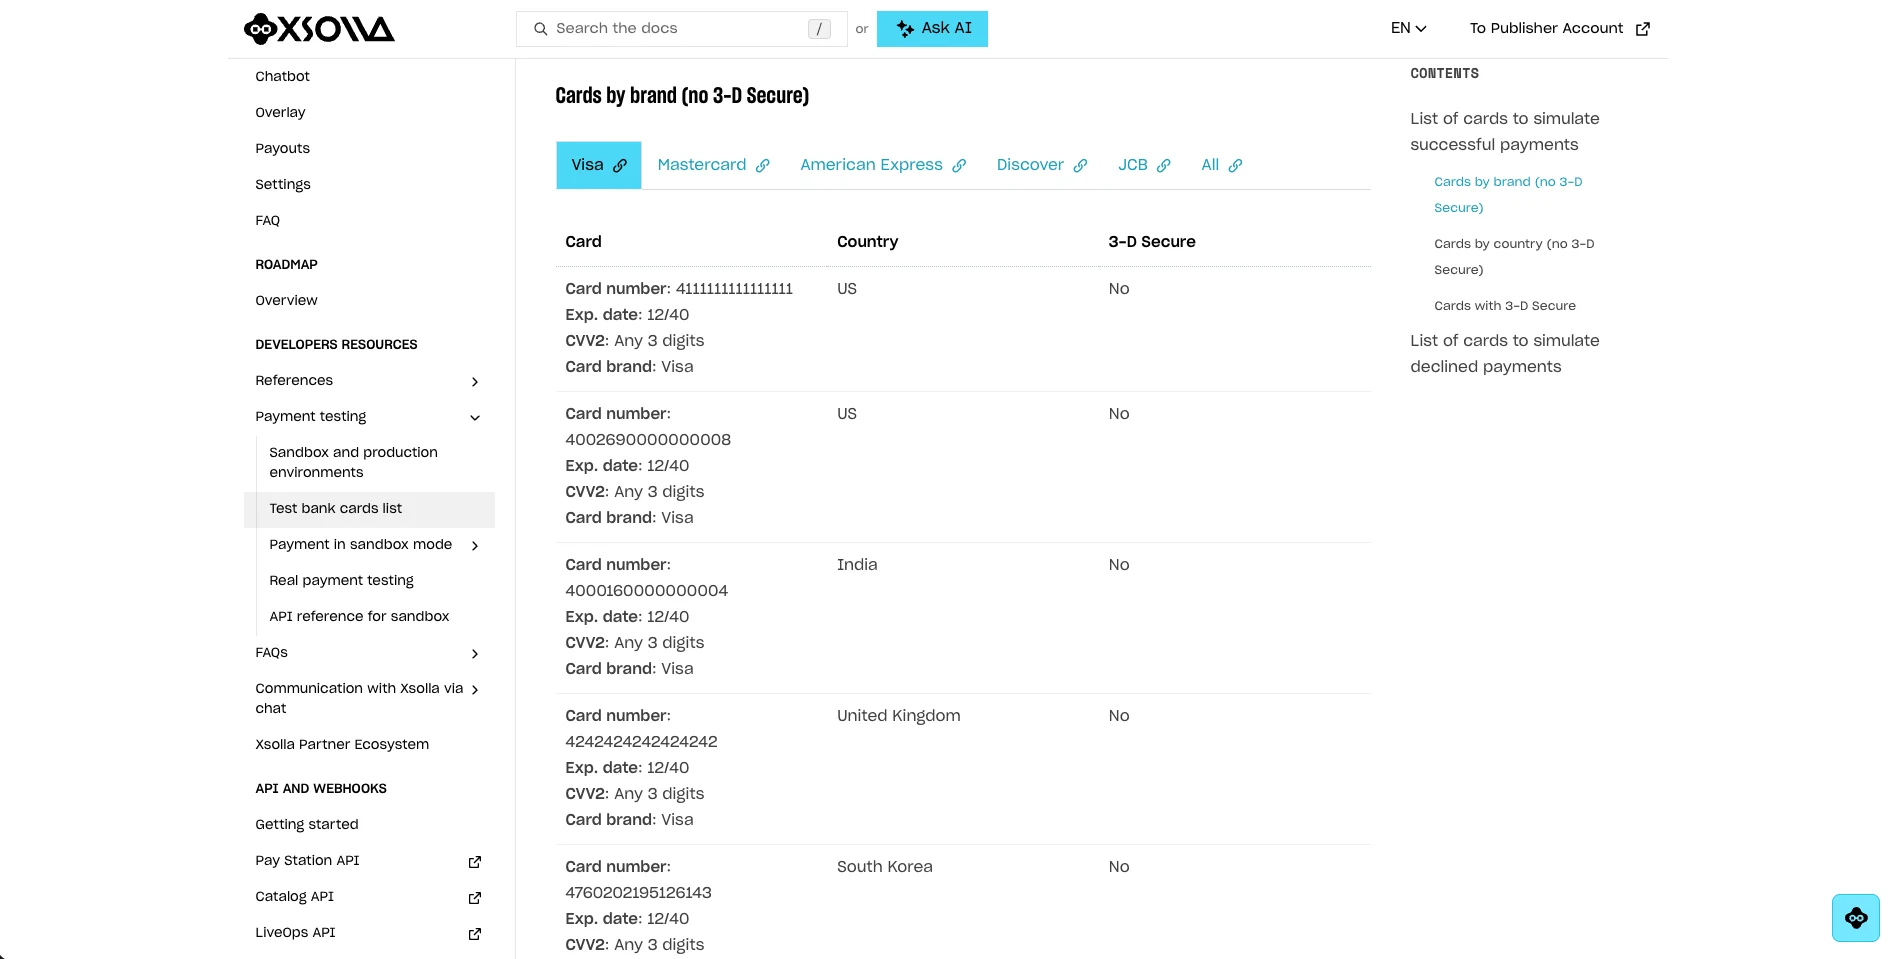Click the link icon beside American Express
Image resolution: width=1896 pixels, height=959 pixels.
[x=959, y=166]
